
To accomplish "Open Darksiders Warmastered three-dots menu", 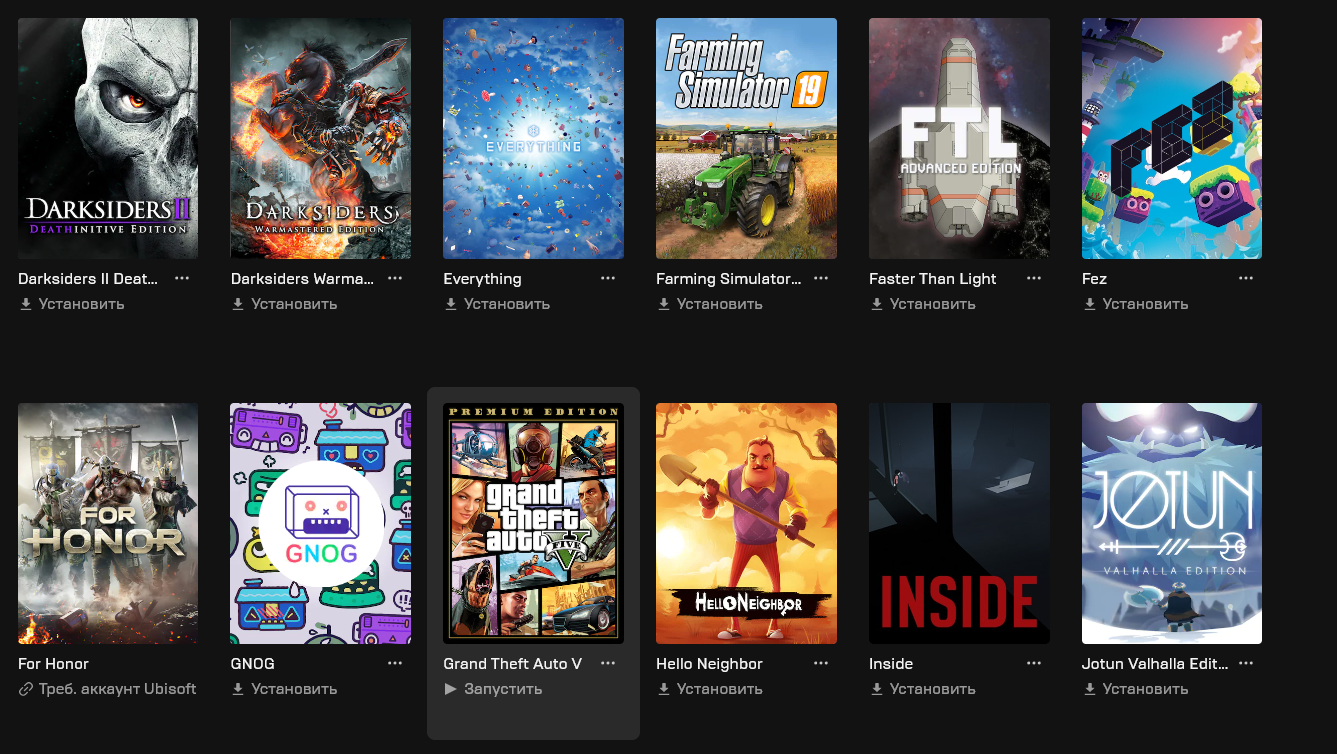I will click(395, 278).
